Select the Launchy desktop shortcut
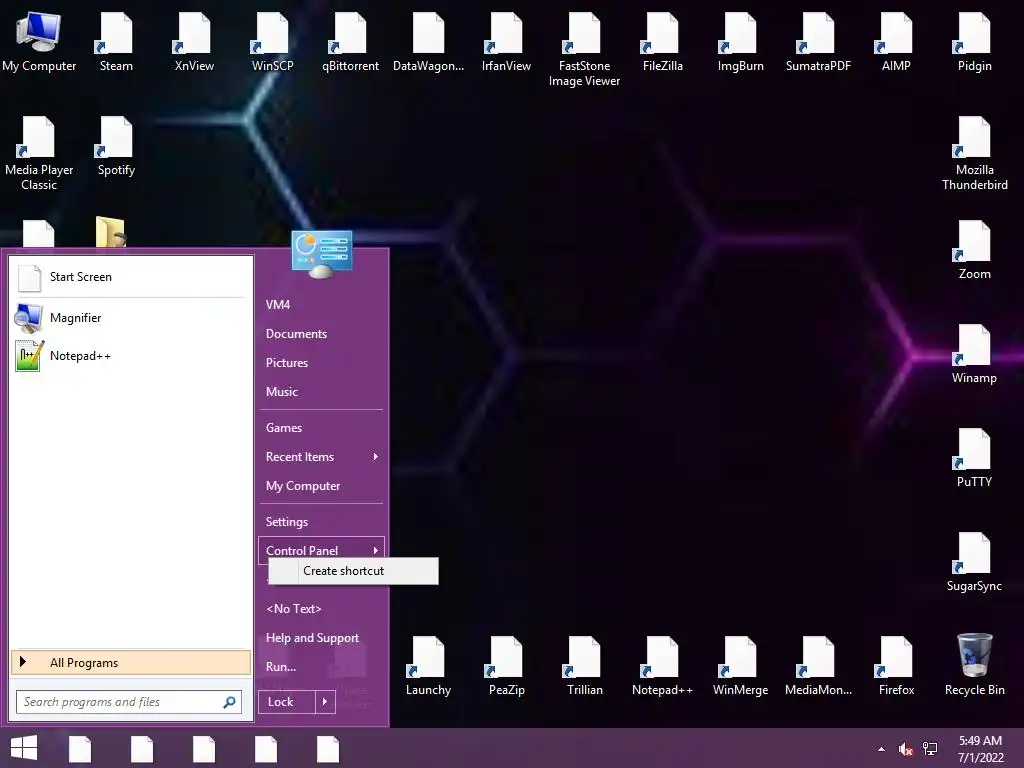1024x768 pixels. pyautogui.click(x=428, y=664)
